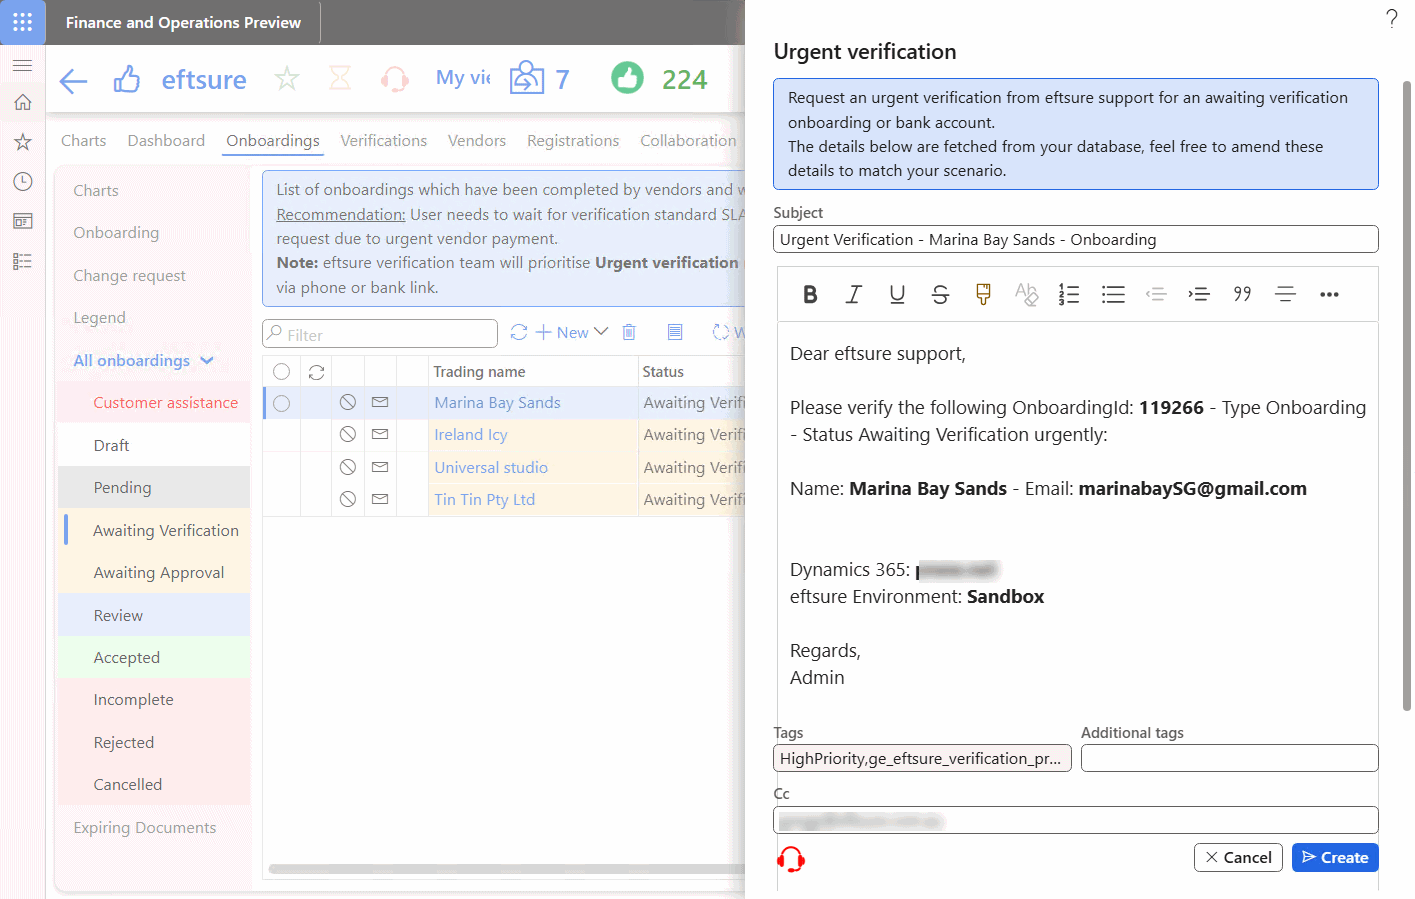This screenshot has width=1415, height=899.
Task: Click the back arrow in eftsure header
Action: tap(73, 80)
